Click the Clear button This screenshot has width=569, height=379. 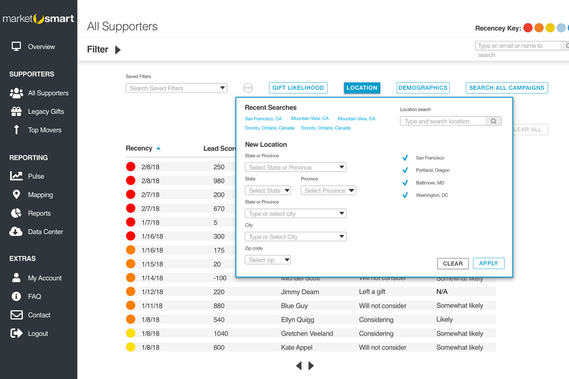pyautogui.click(x=453, y=264)
